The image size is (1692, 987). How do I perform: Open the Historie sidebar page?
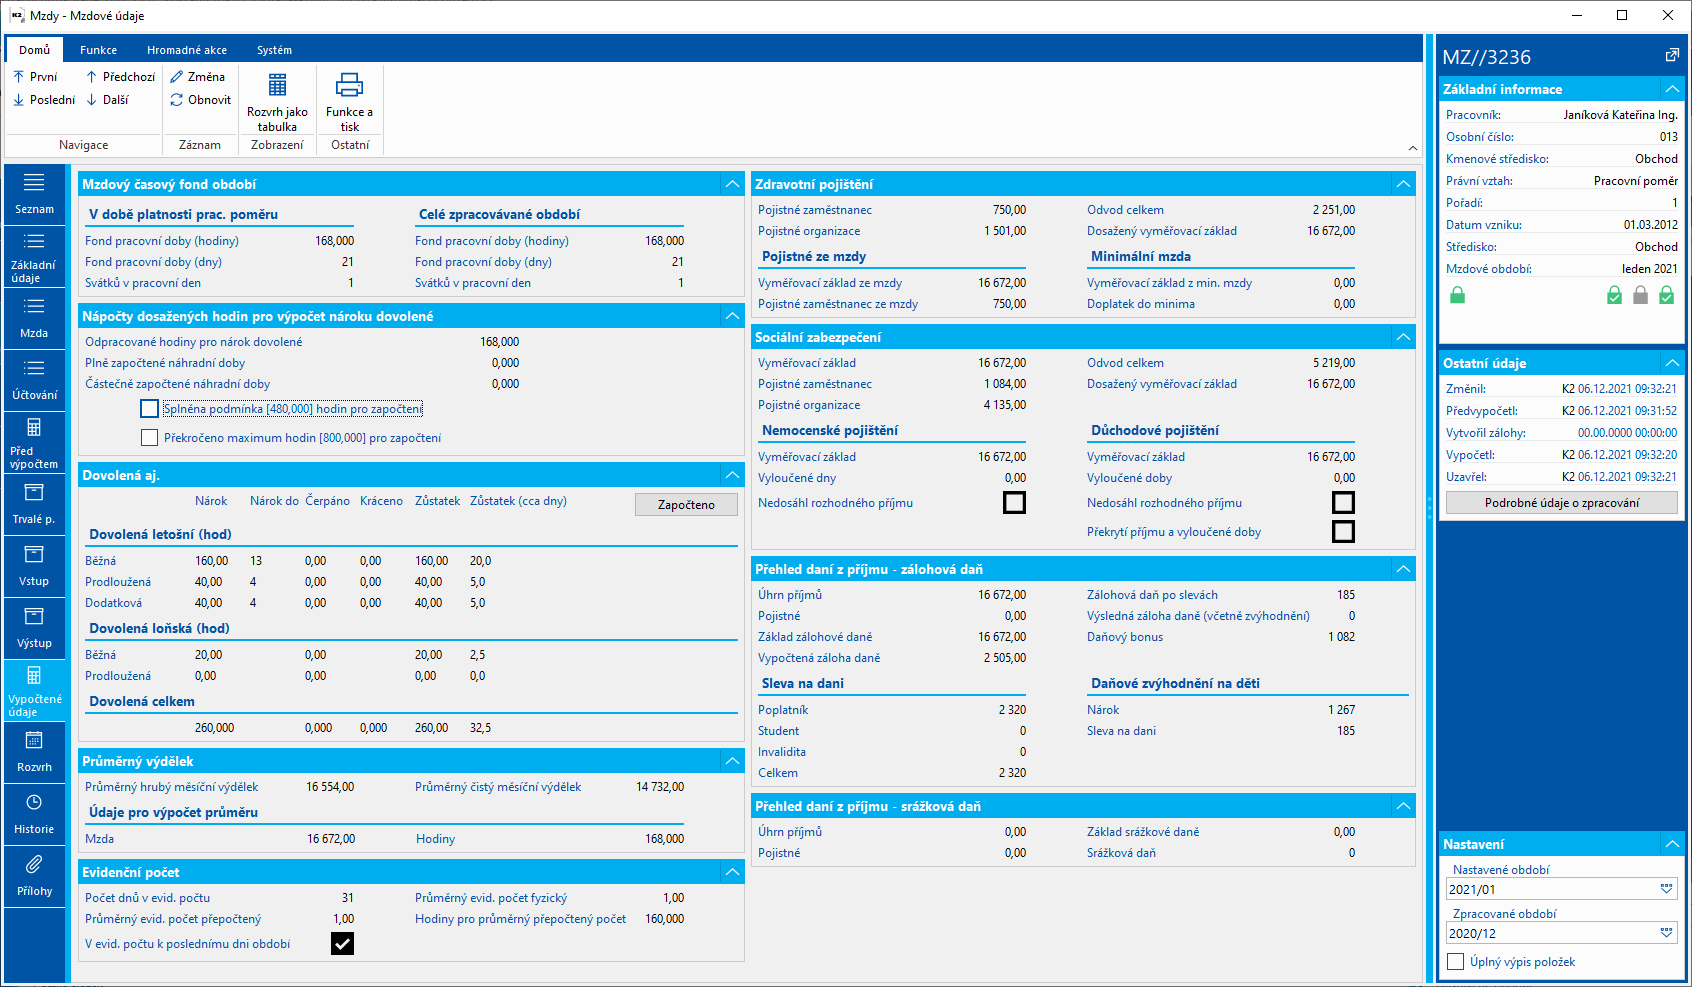[34, 814]
